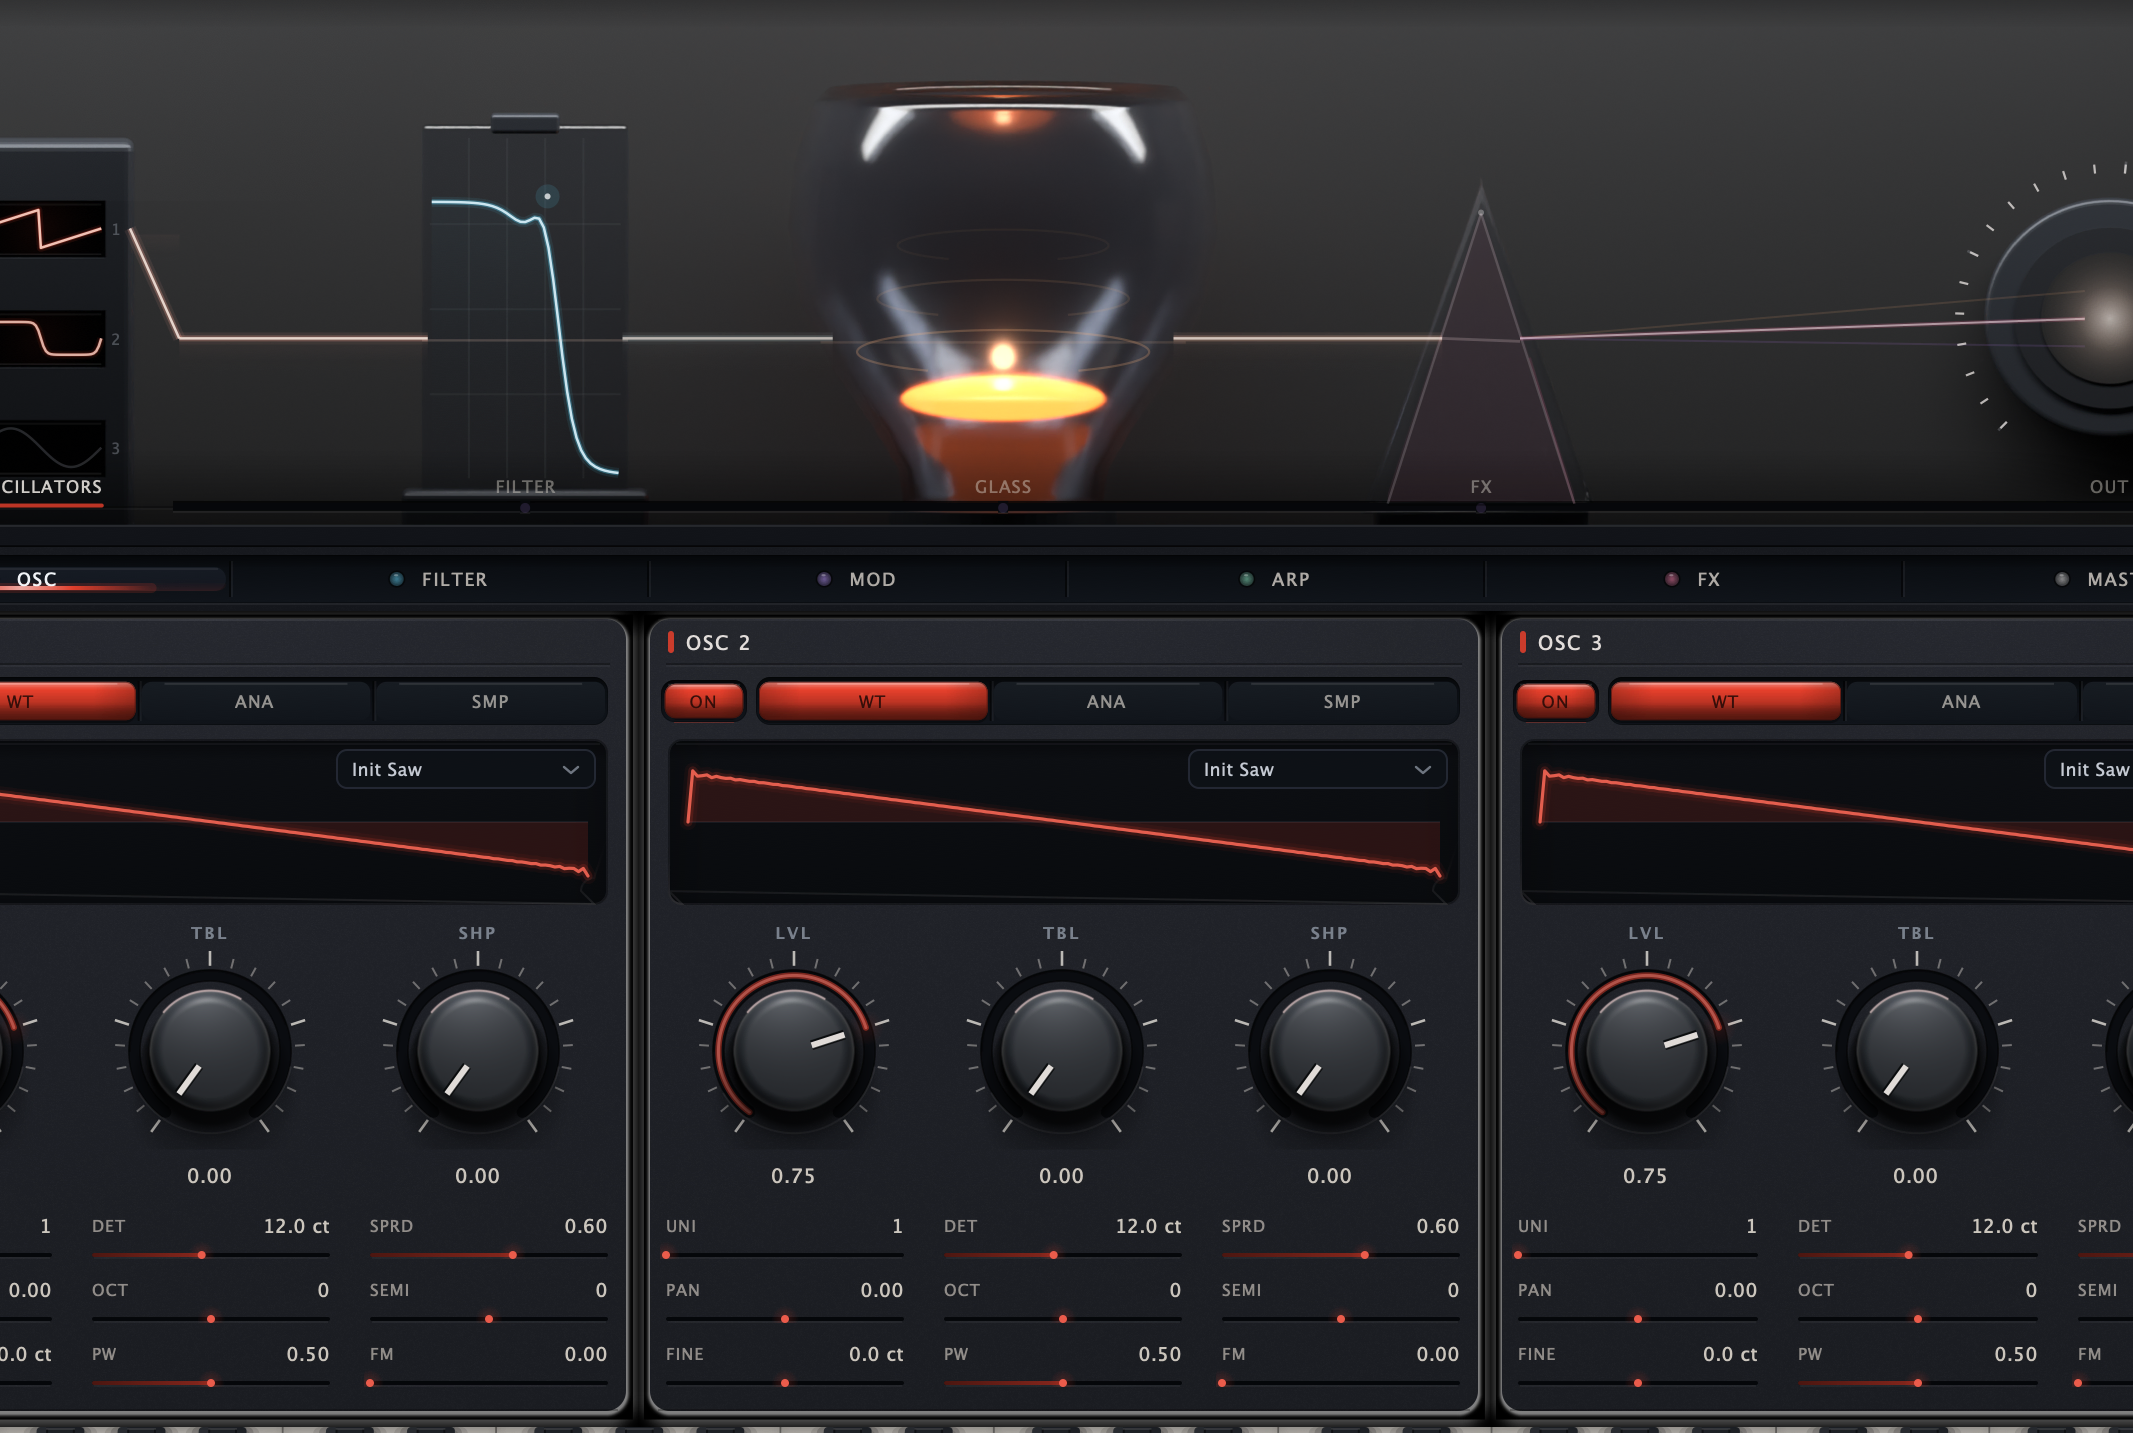This screenshot has width=2133, height=1433.
Task: Adjust OSC 2 FM slider
Action: point(1340,1382)
